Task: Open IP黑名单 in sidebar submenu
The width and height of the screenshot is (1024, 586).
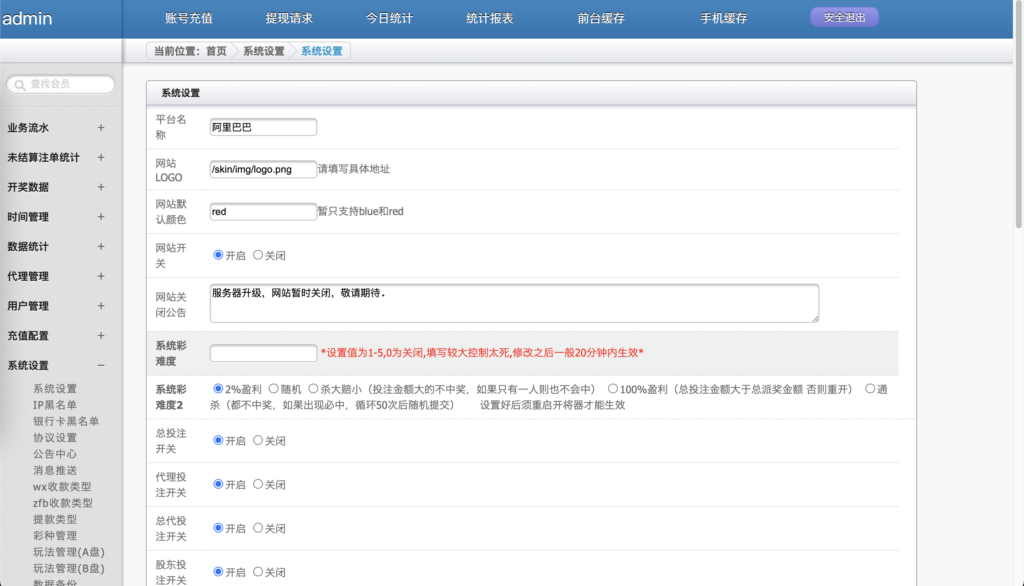Action: click(55, 405)
